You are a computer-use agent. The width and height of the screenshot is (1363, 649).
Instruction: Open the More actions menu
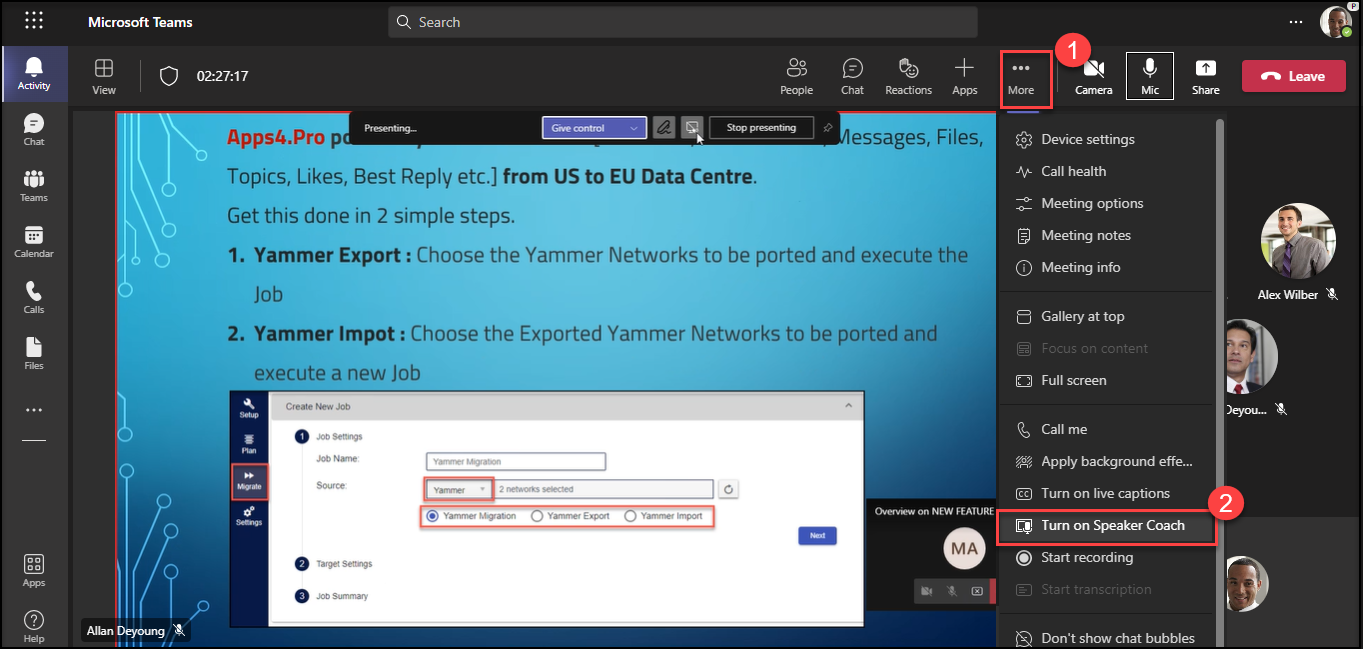[1020, 76]
